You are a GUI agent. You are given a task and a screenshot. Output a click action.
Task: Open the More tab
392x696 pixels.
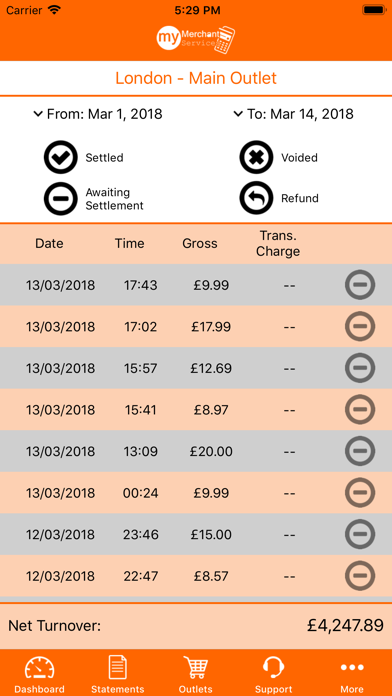click(x=352, y=673)
